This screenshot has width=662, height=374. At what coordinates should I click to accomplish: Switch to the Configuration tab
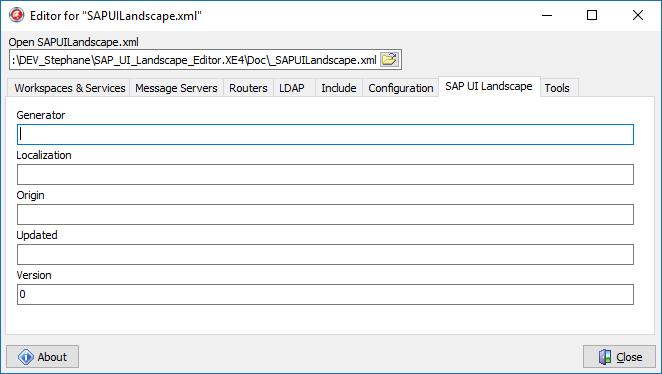coord(401,88)
